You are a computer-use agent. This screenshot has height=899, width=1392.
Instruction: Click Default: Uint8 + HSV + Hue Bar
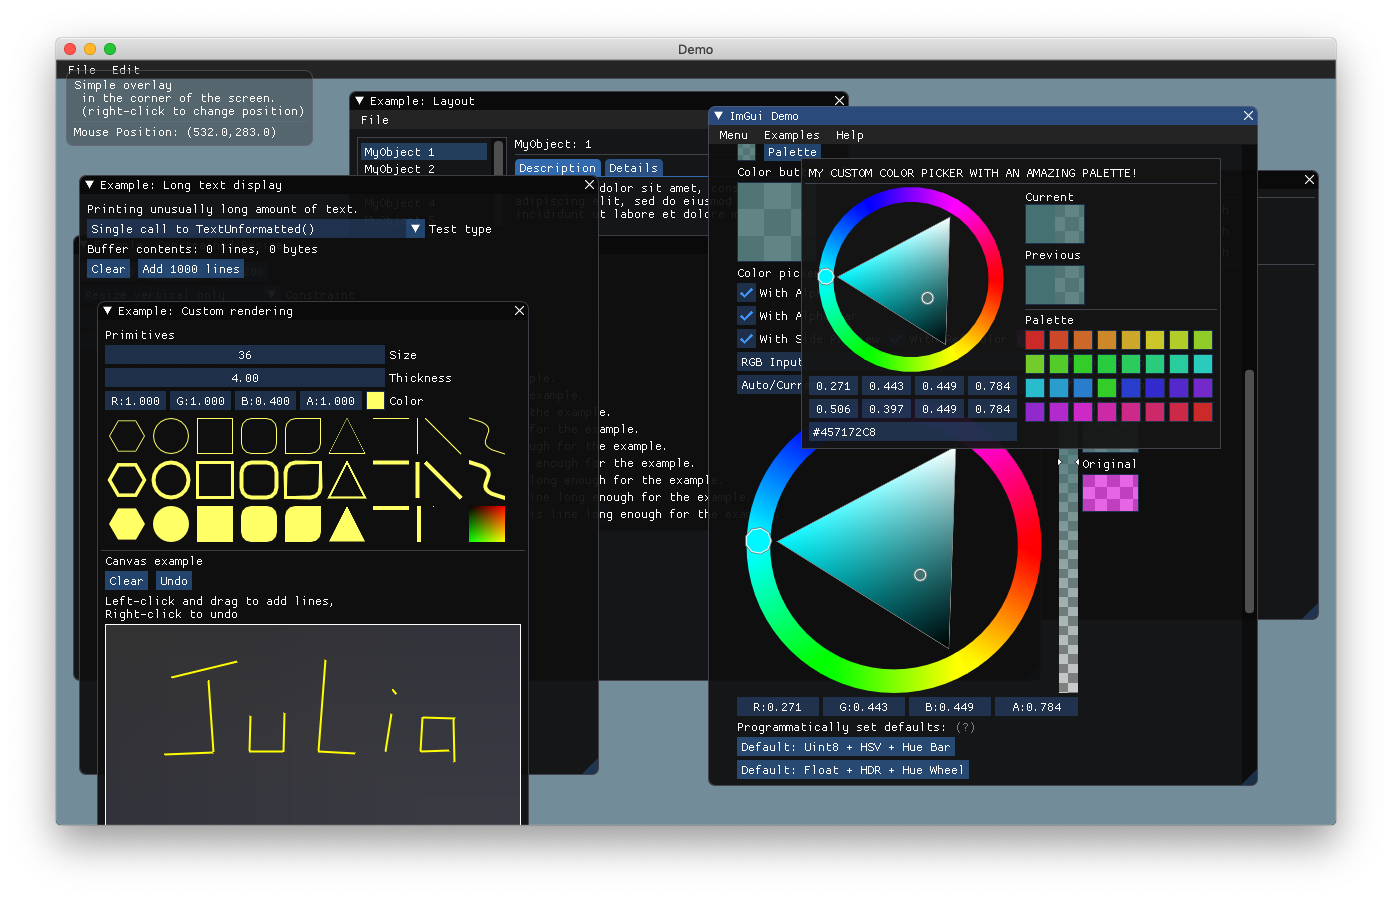[x=846, y=747]
